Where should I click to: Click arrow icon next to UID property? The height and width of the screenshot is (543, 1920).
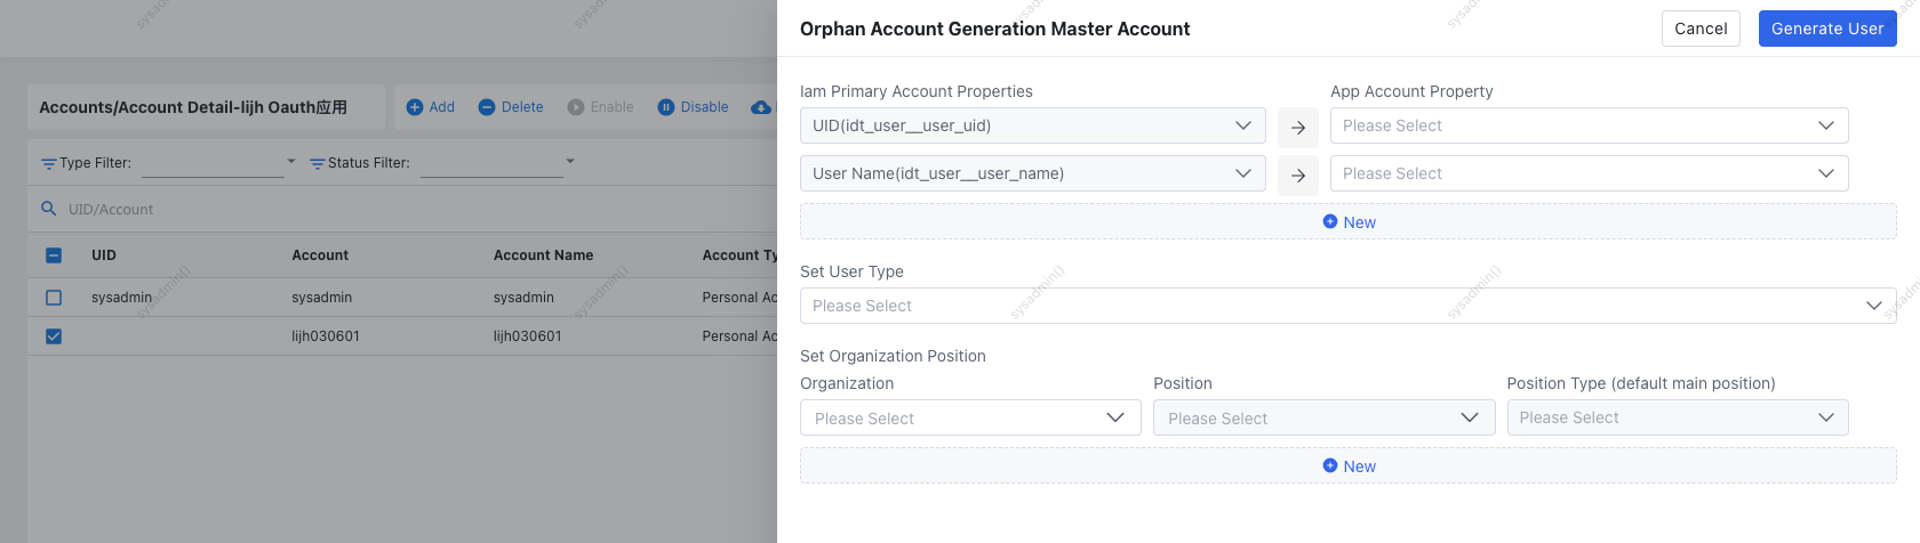[x=1298, y=127]
